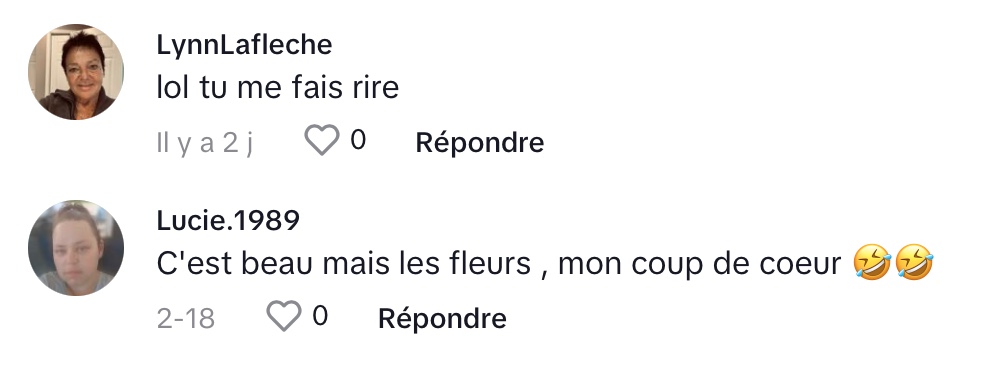Click the 'Il y a 2 j' timestamp

pyautogui.click(x=205, y=143)
